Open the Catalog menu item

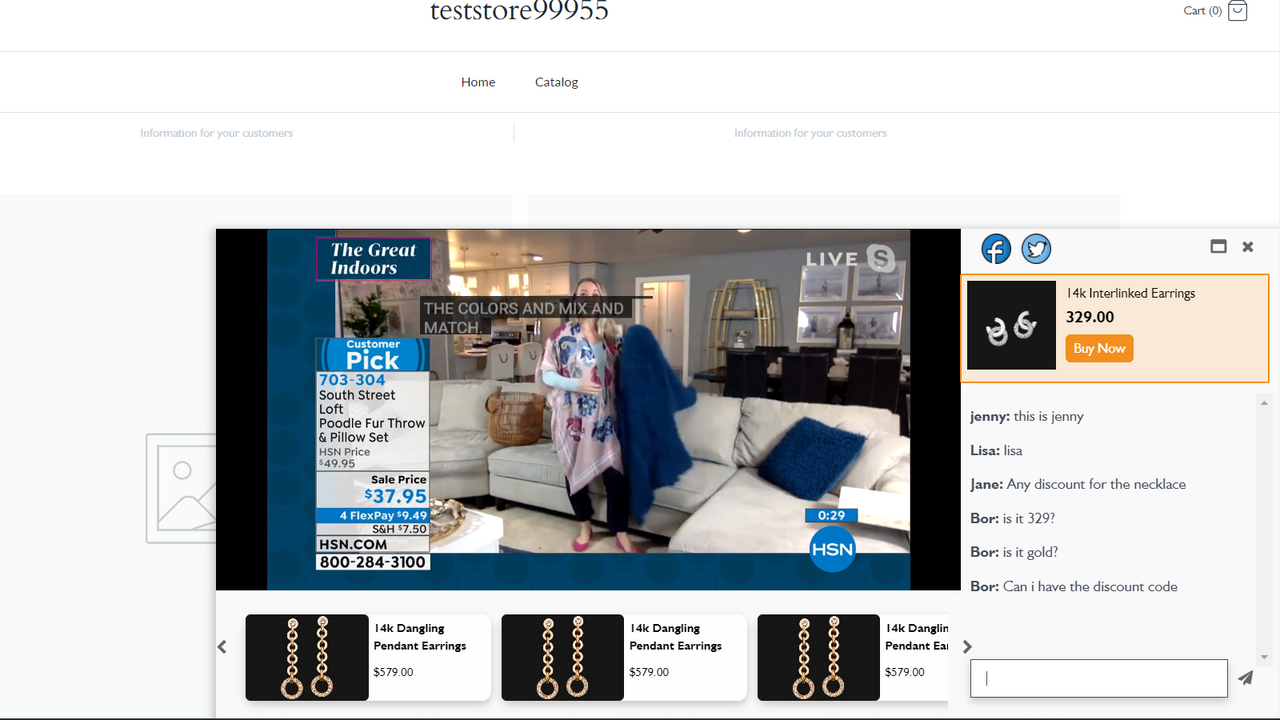click(556, 82)
